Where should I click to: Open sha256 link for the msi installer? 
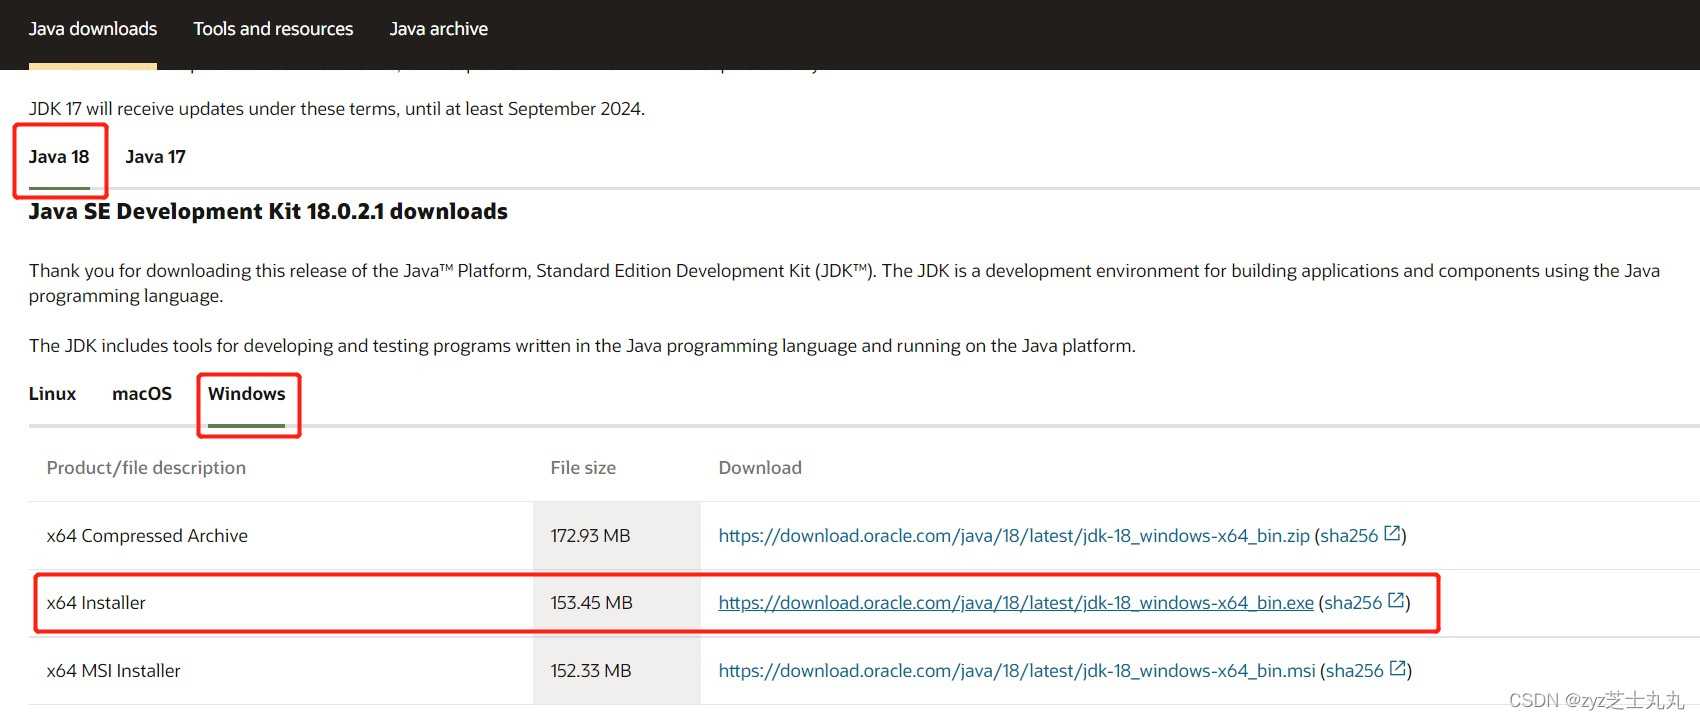tap(1355, 671)
